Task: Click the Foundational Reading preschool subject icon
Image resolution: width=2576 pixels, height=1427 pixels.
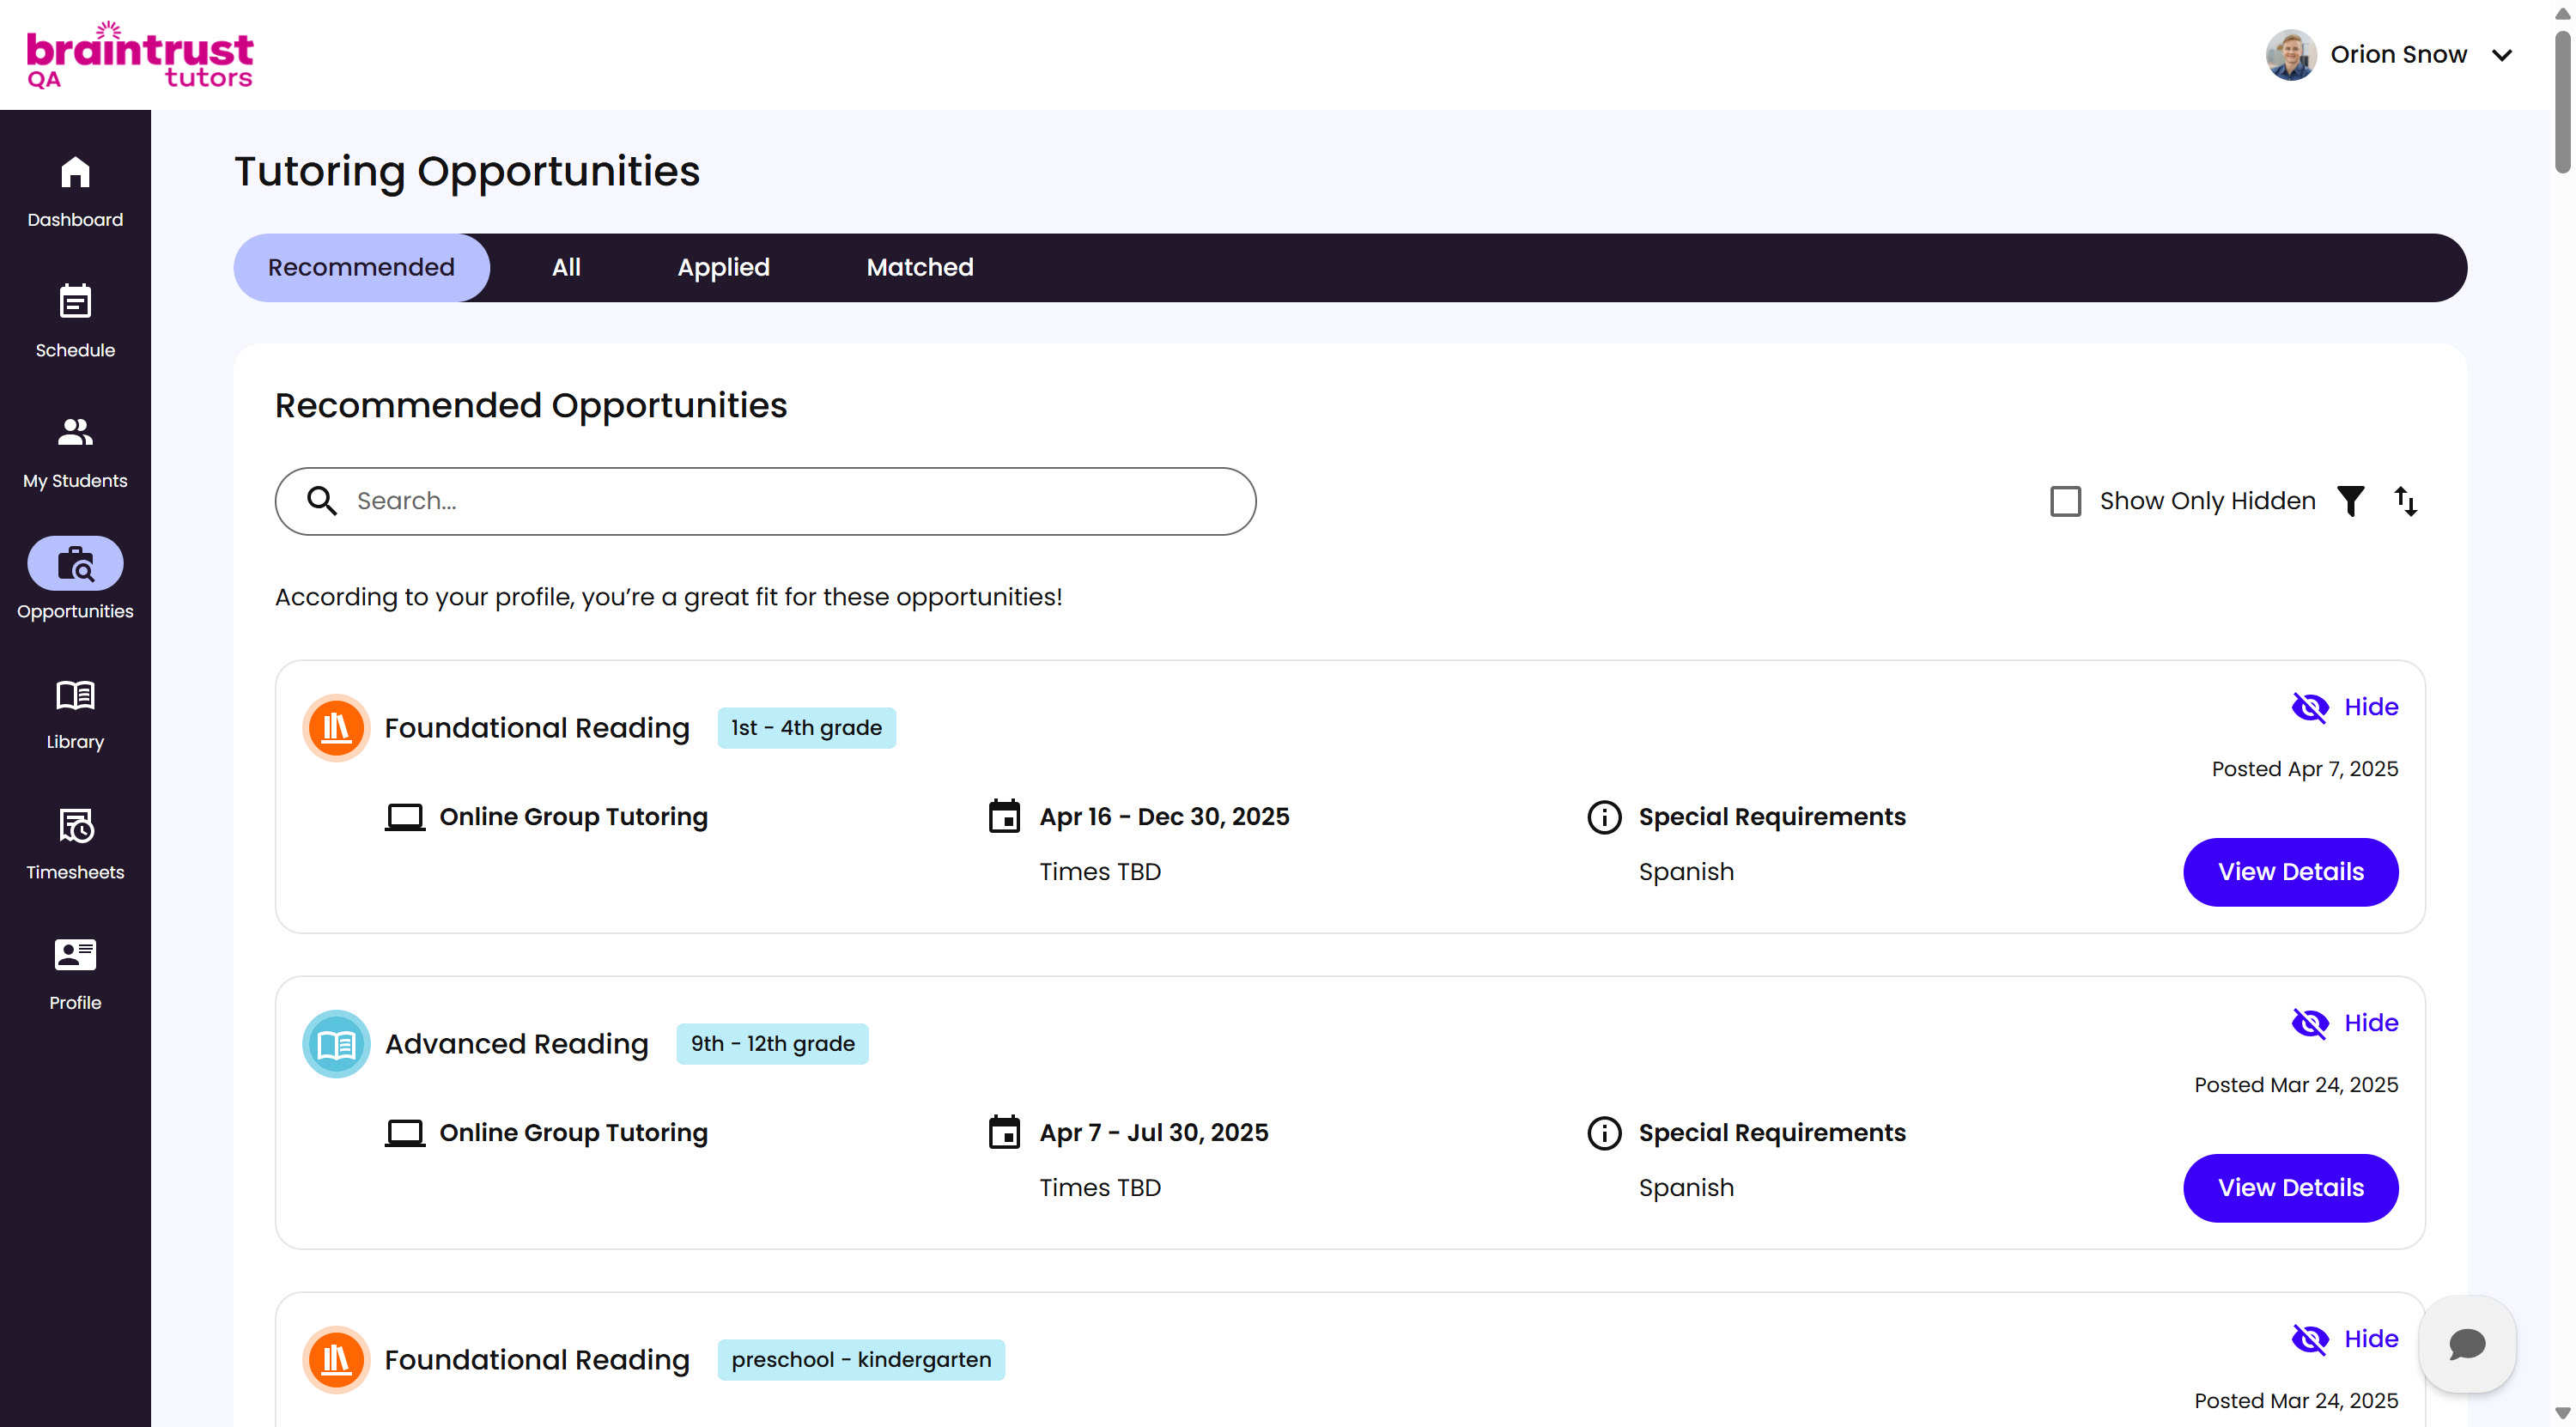Action: click(336, 1360)
